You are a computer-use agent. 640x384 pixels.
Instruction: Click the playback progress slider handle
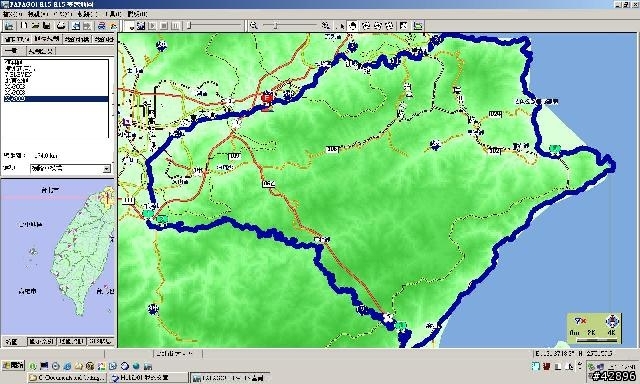coord(189,26)
